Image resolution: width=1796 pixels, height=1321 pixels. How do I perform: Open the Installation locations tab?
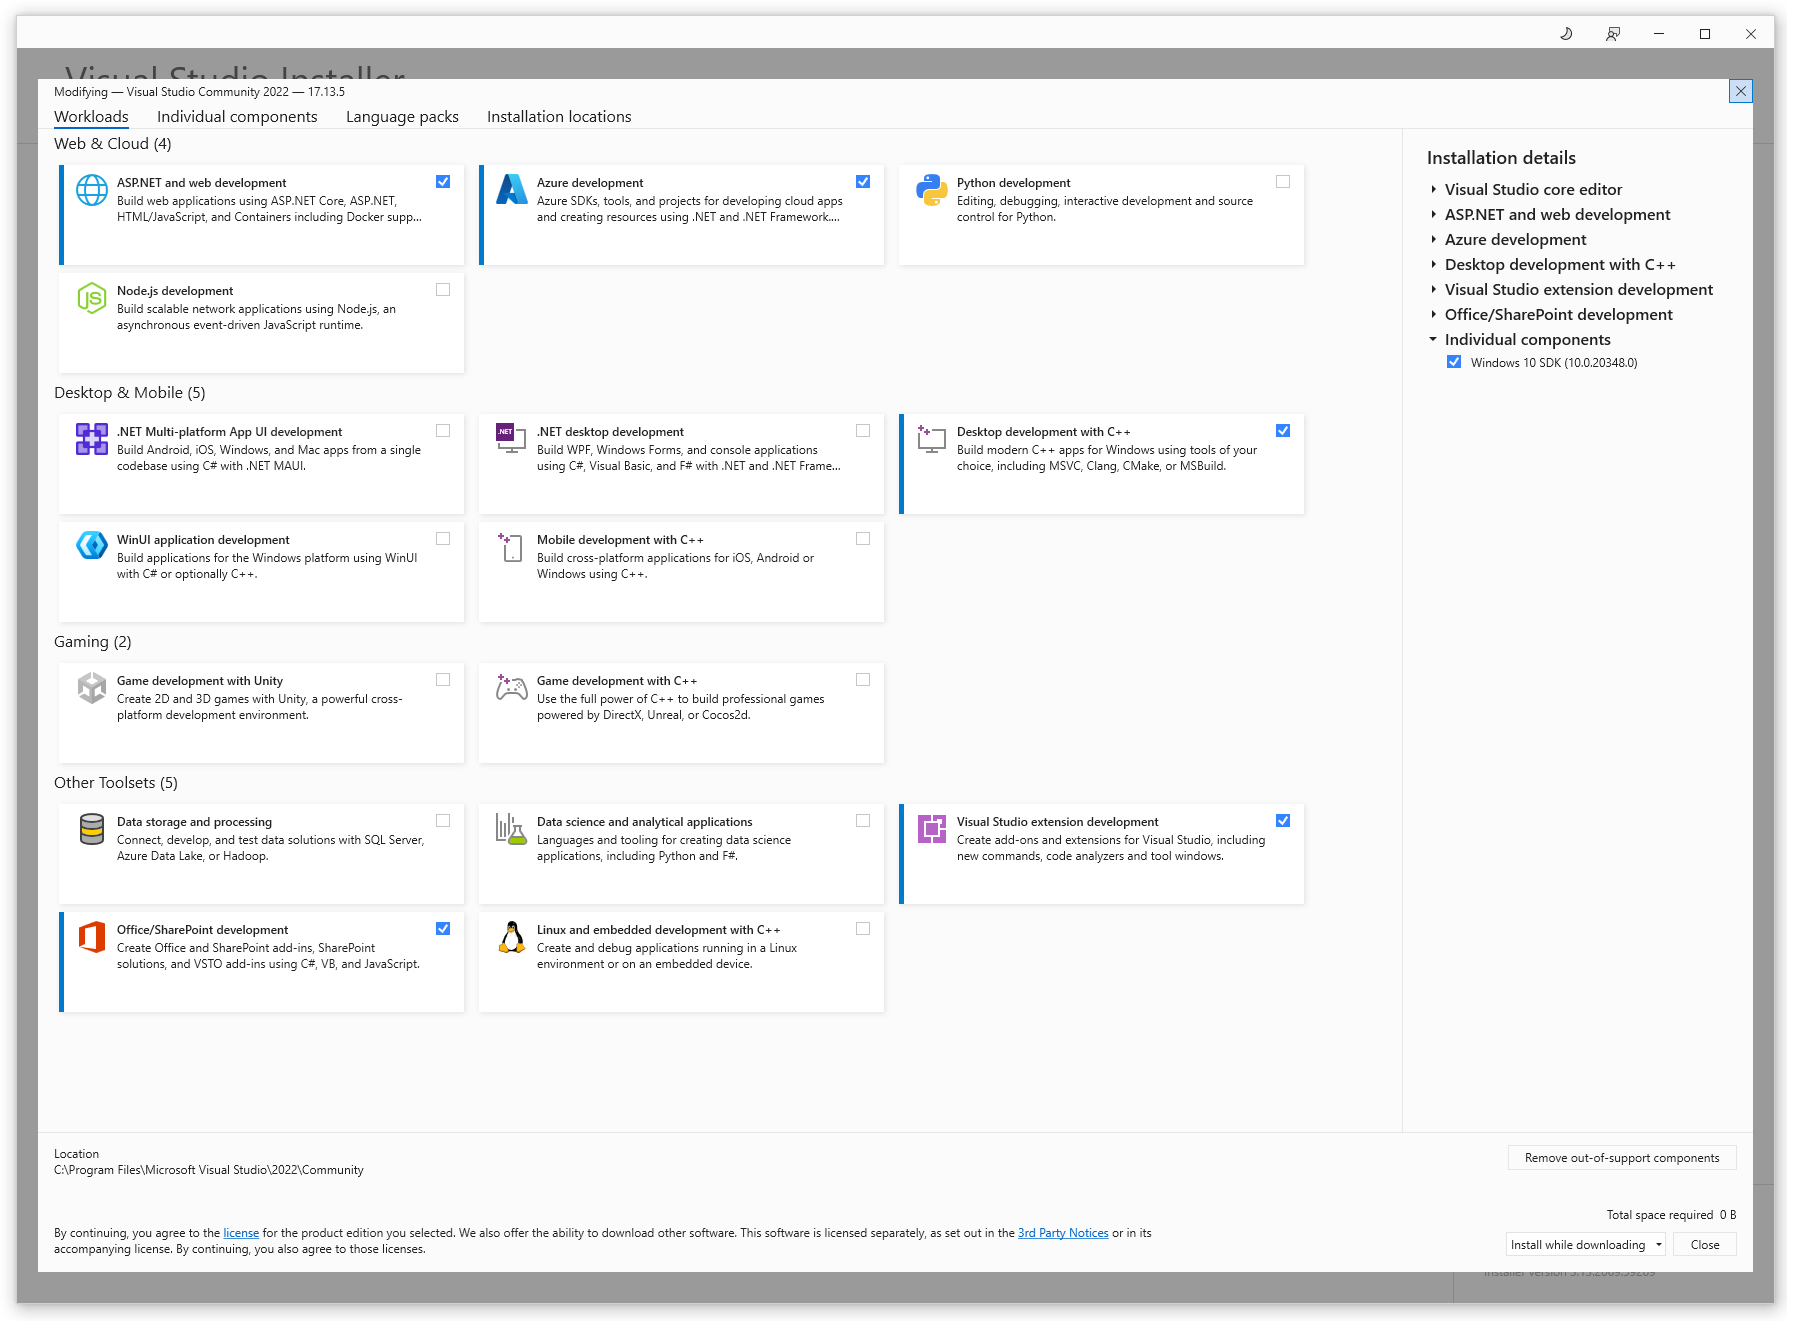click(x=559, y=117)
